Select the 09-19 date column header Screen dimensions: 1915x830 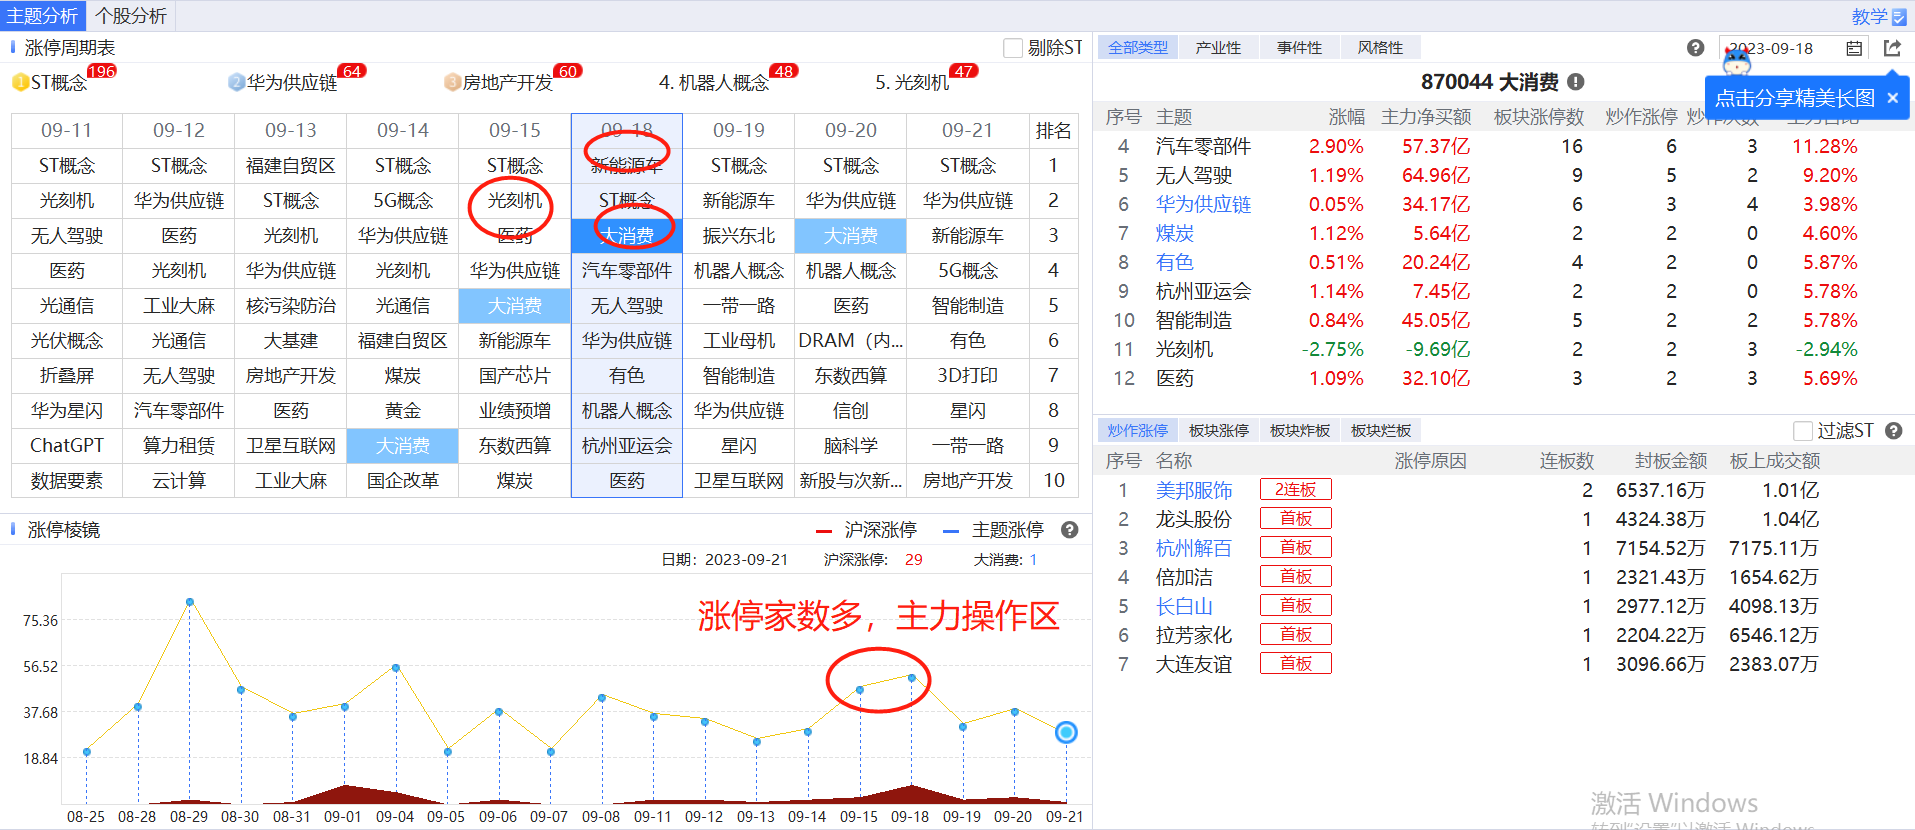pyautogui.click(x=739, y=131)
